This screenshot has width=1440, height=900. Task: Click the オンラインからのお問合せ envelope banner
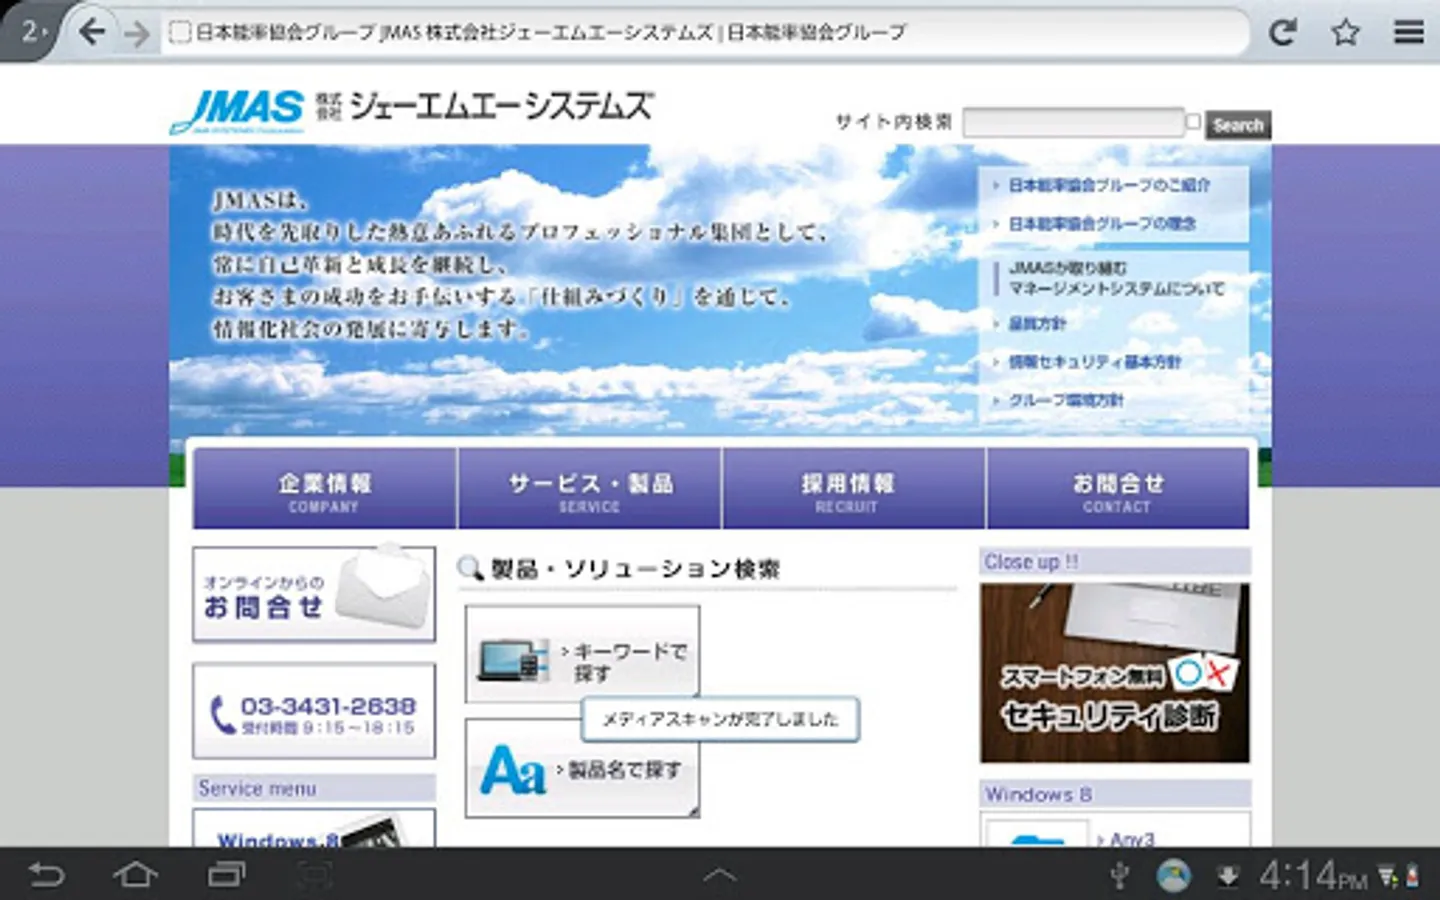click(x=314, y=595)
